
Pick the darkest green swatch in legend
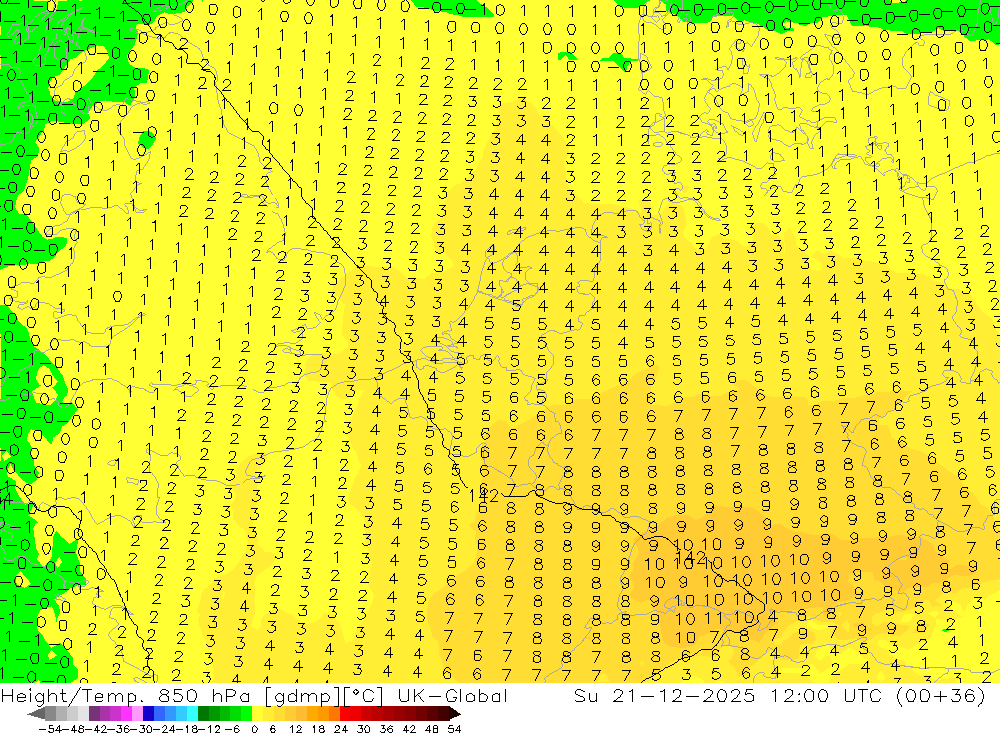[203, 714]
